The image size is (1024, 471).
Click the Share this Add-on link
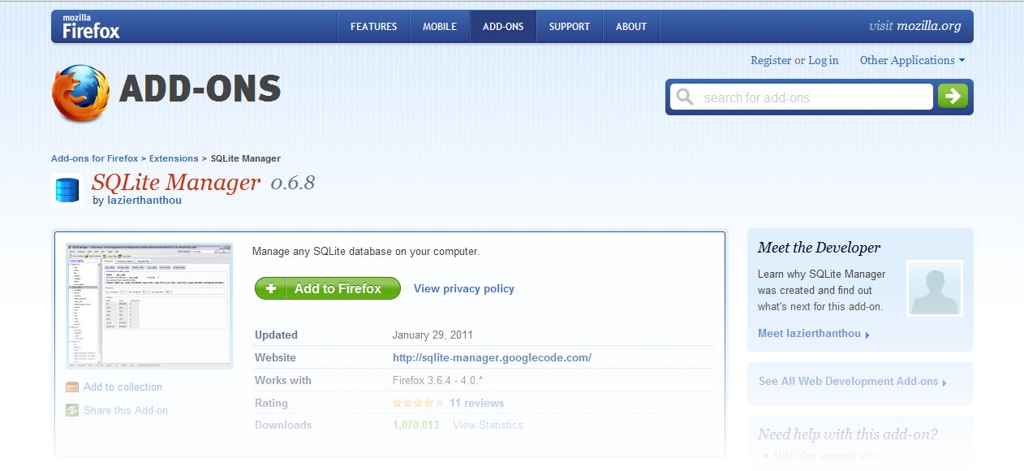[x=125, y=410]
